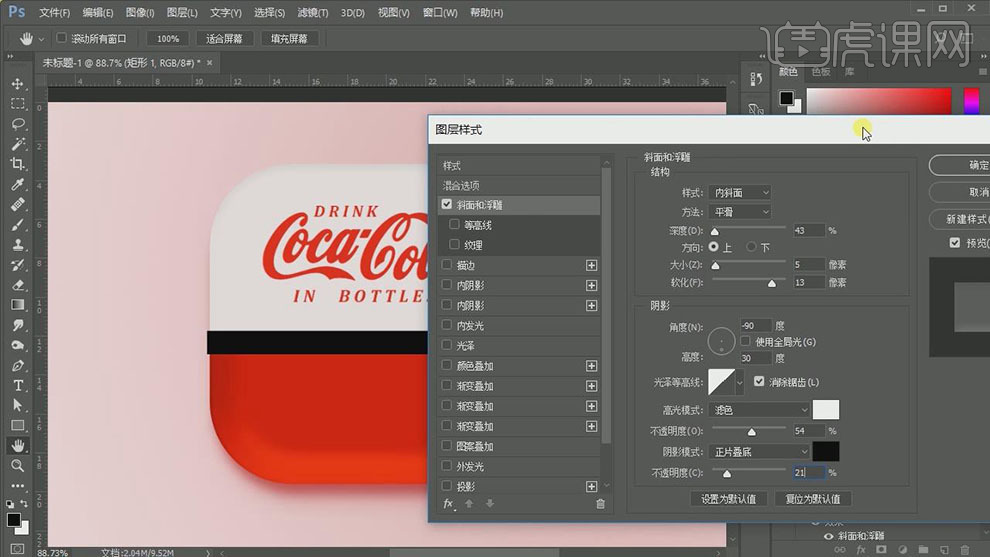Select the Lasso tool
990x557 pixels.
point(18,124)
